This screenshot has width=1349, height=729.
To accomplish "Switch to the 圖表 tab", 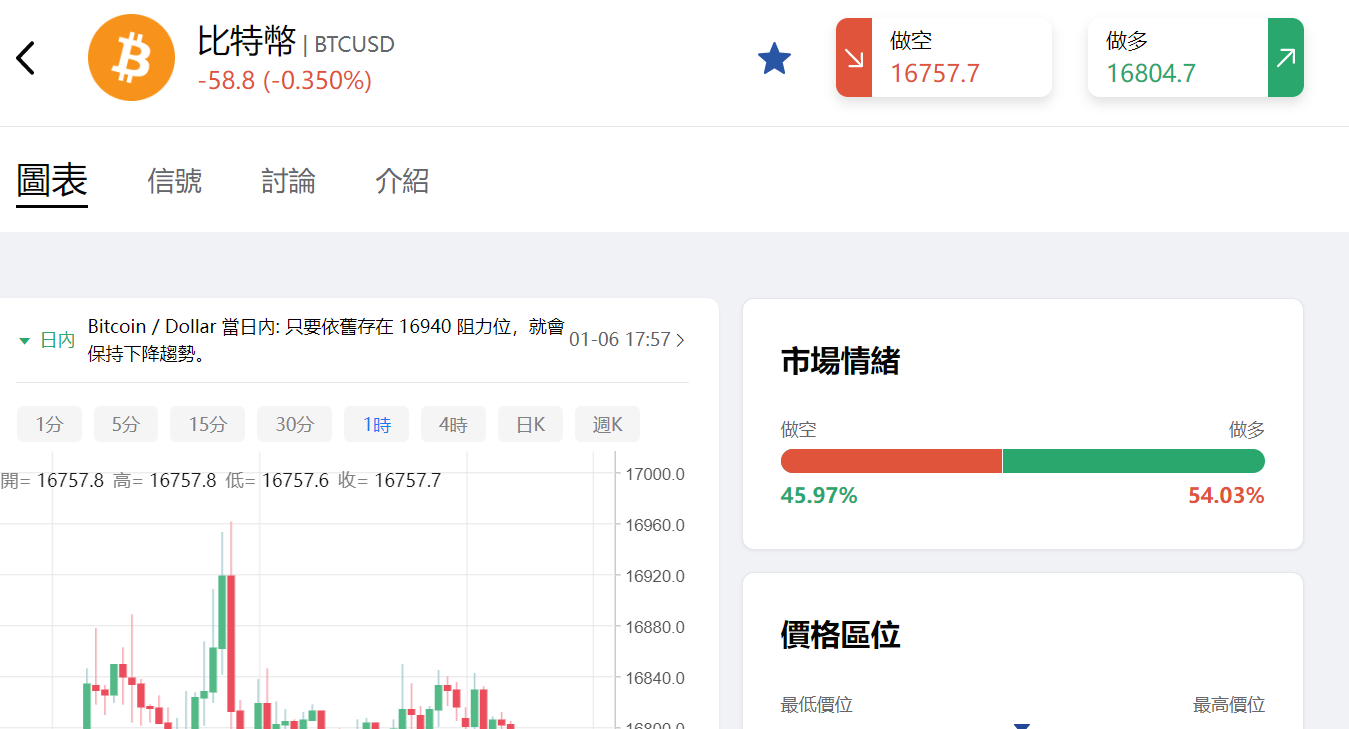I will pyautogui.click(x=52, y=181).
